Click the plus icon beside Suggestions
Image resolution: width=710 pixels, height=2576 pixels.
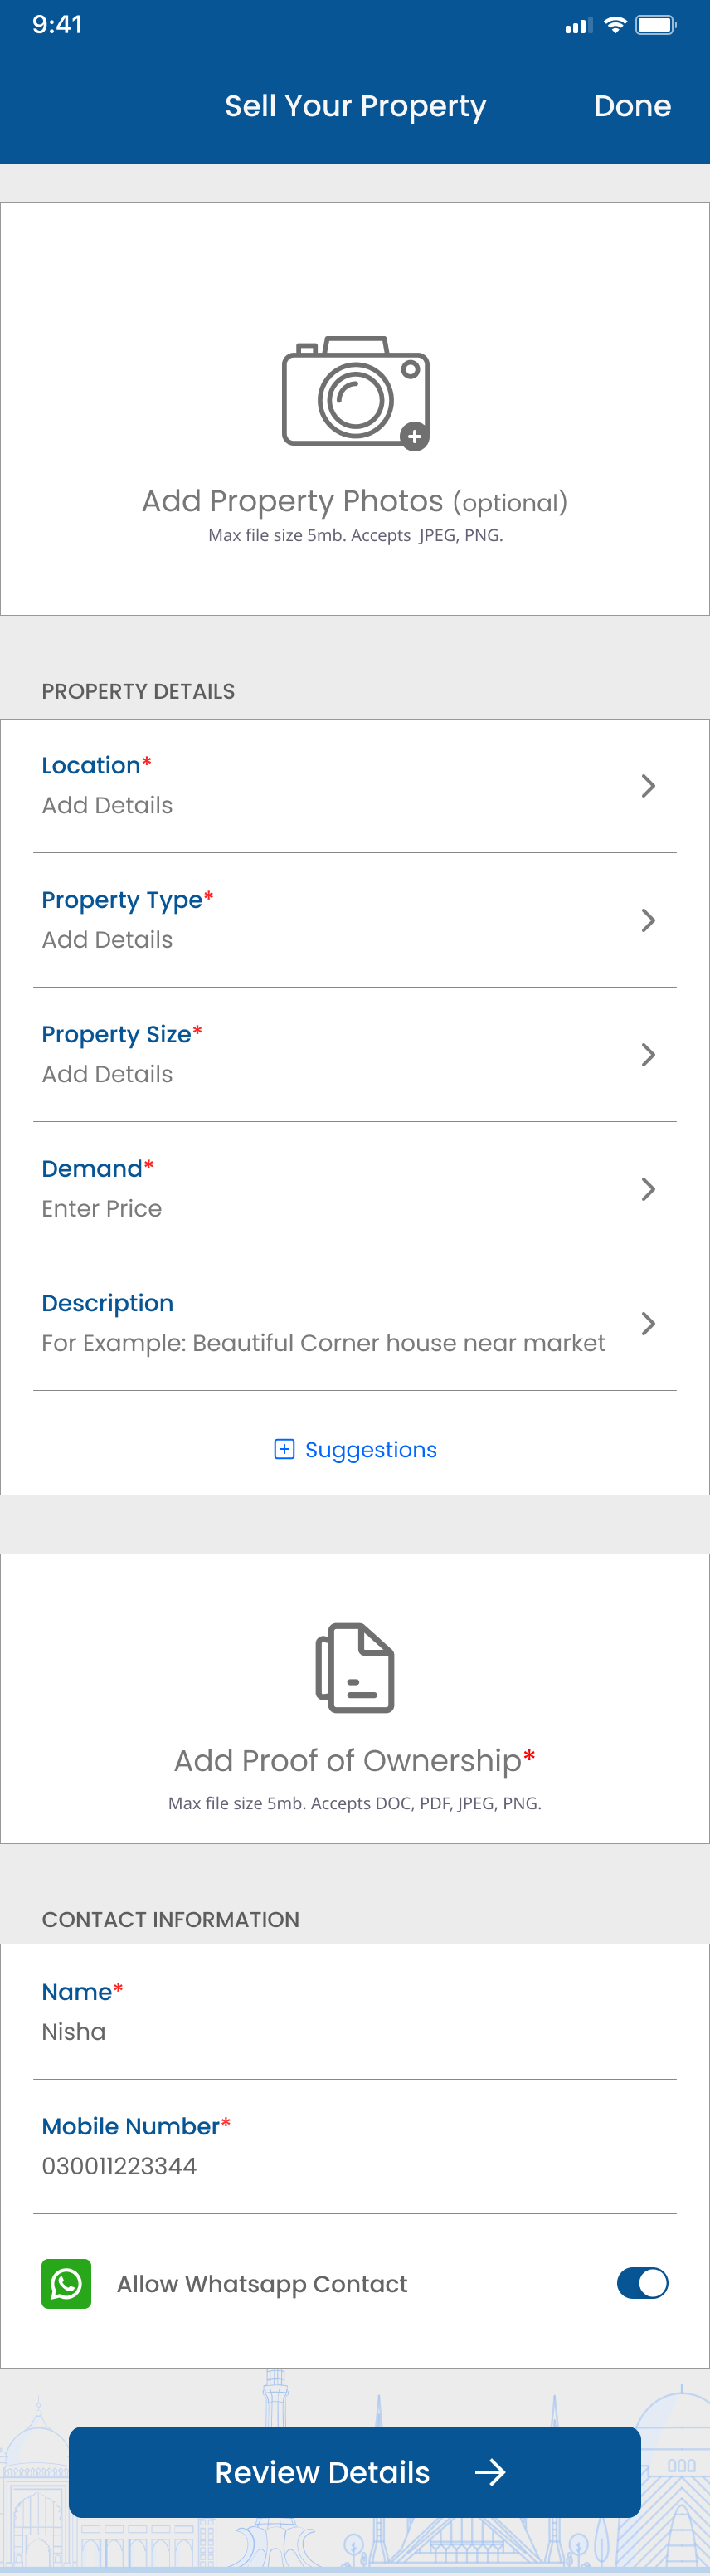(284, 1449)
